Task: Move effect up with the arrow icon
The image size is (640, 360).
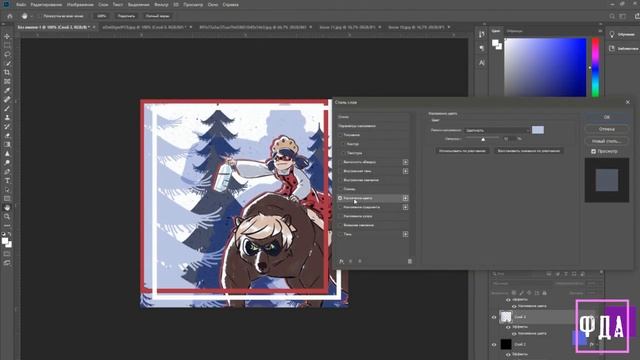Action: click(x=351, y=261)
